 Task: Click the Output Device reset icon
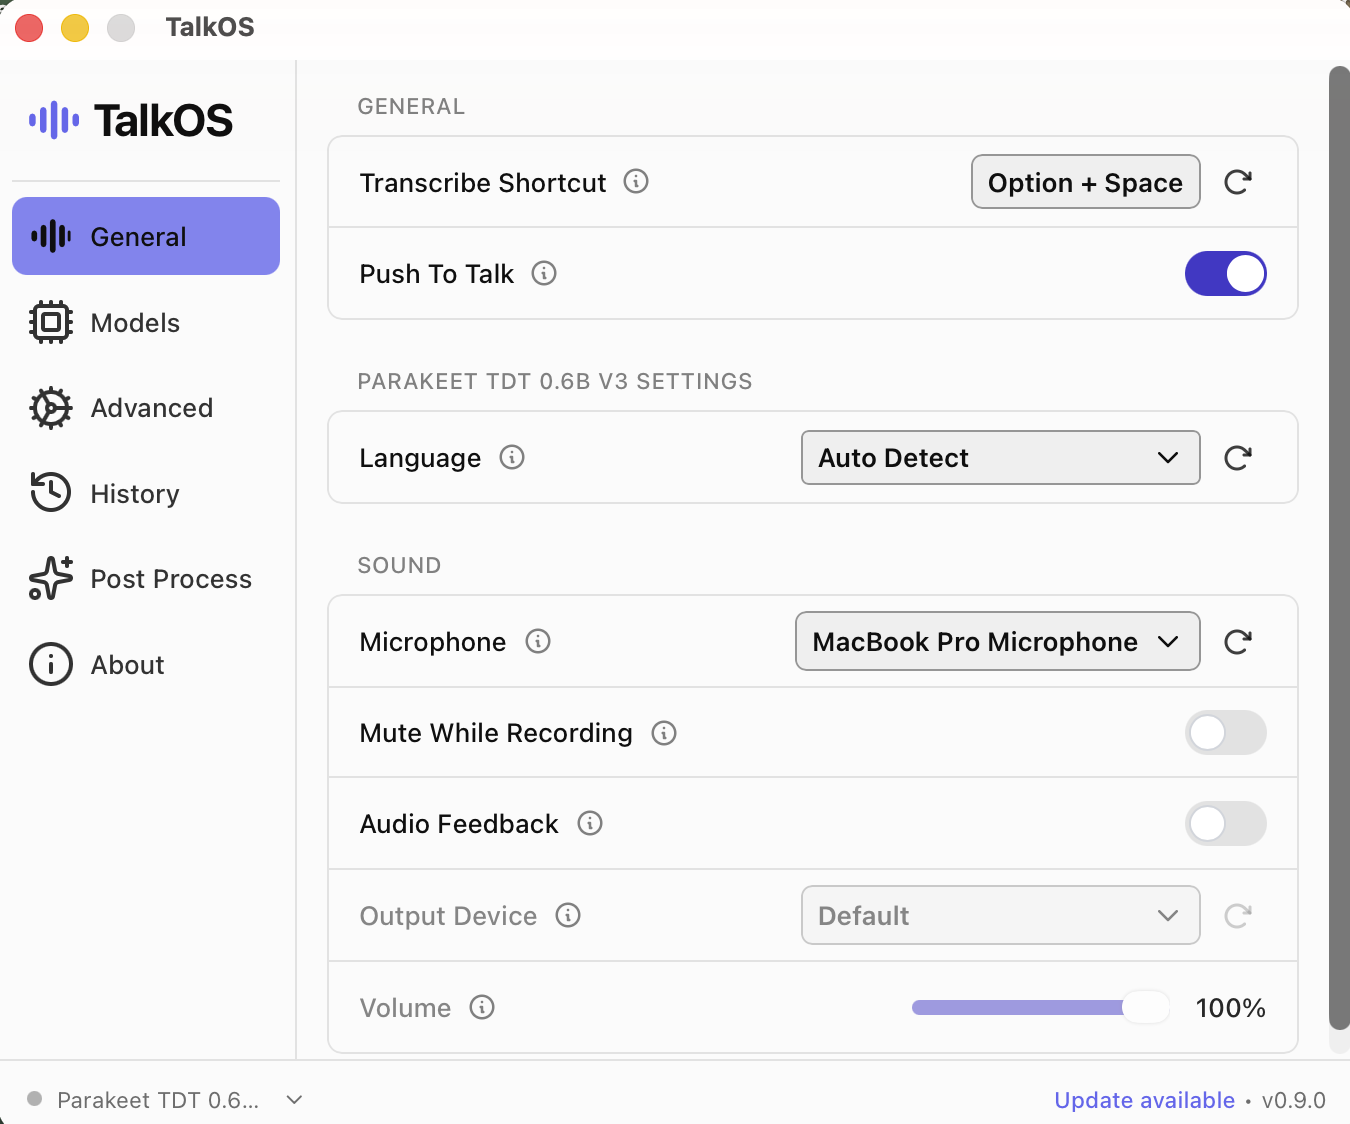click(1238, 916)
